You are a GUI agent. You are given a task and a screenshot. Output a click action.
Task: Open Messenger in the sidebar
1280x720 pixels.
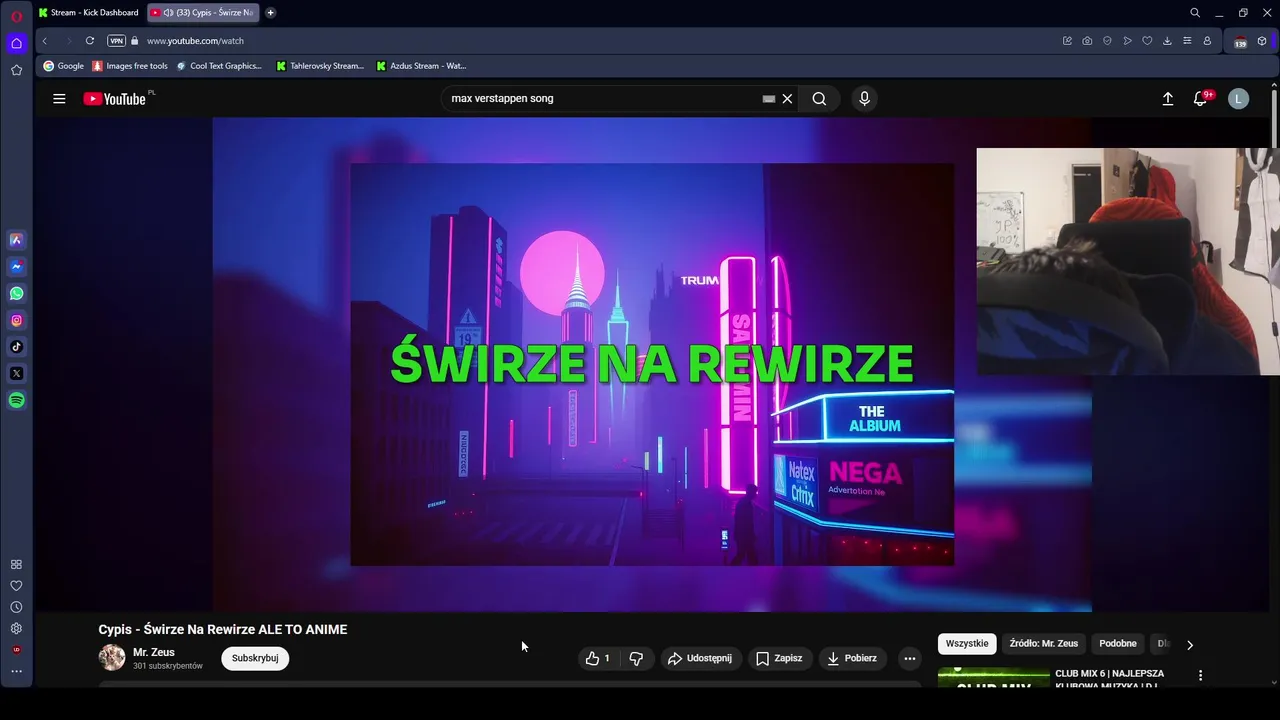click(16, 267)
